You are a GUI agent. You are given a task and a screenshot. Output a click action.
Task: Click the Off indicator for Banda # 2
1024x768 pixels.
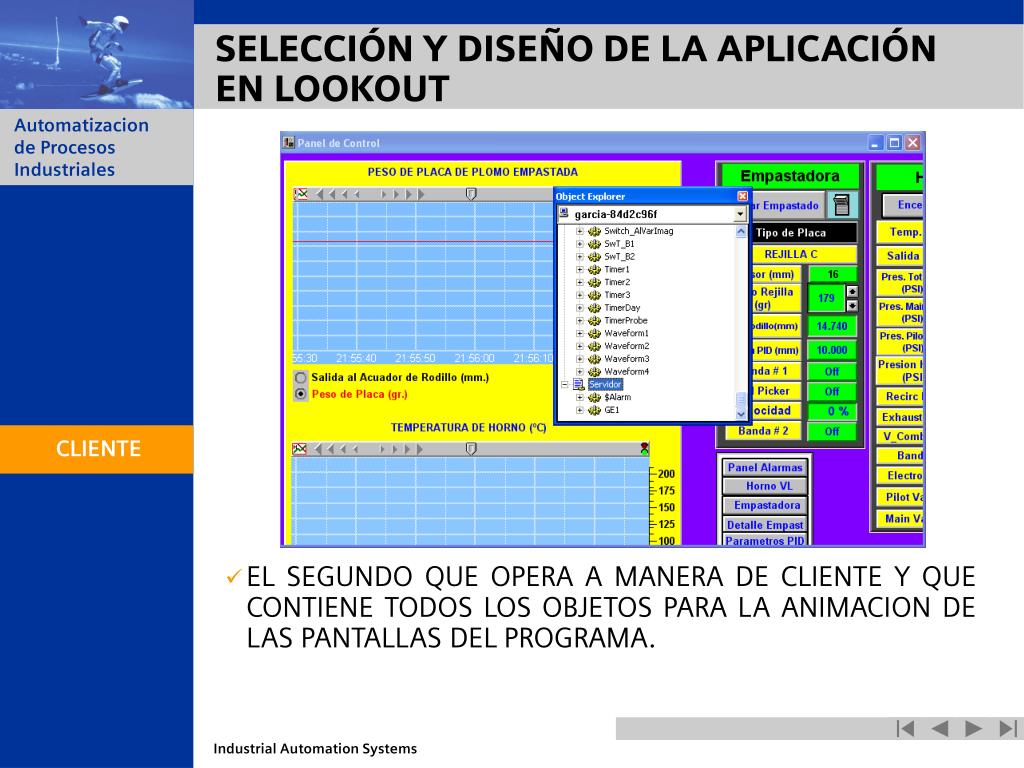831,431
